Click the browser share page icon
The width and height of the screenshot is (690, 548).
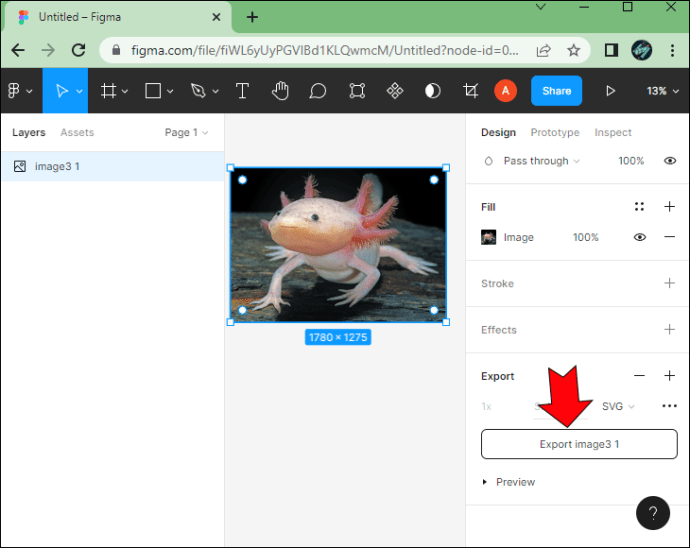[x=543, y=50]
